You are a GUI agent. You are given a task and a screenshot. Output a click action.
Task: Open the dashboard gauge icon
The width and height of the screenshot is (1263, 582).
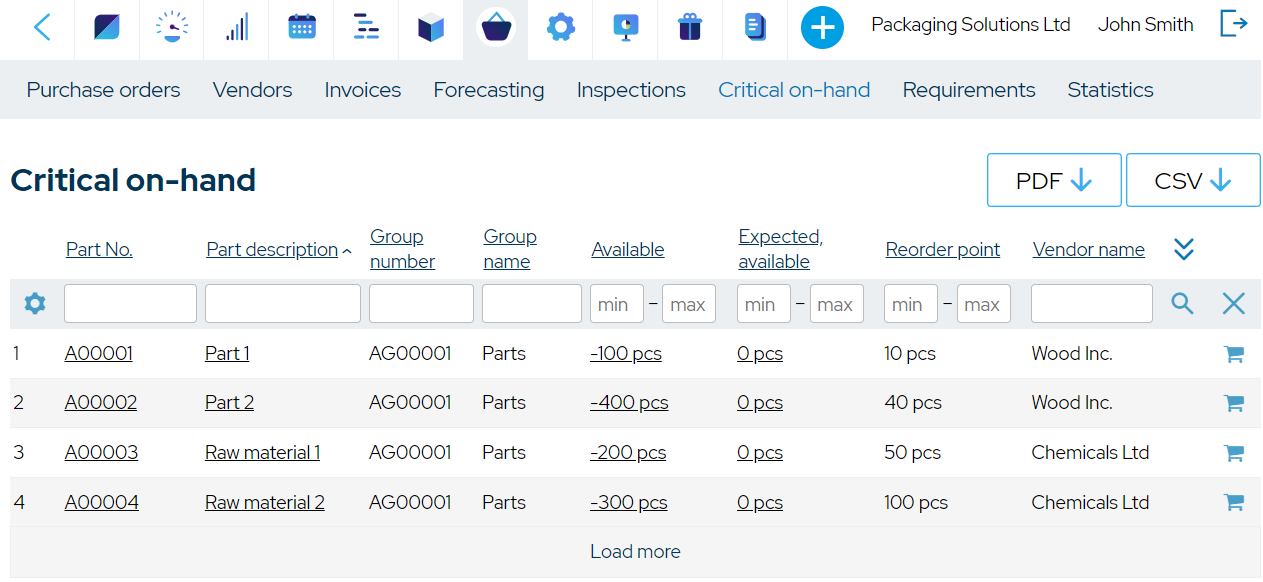(x=171, y=28)
